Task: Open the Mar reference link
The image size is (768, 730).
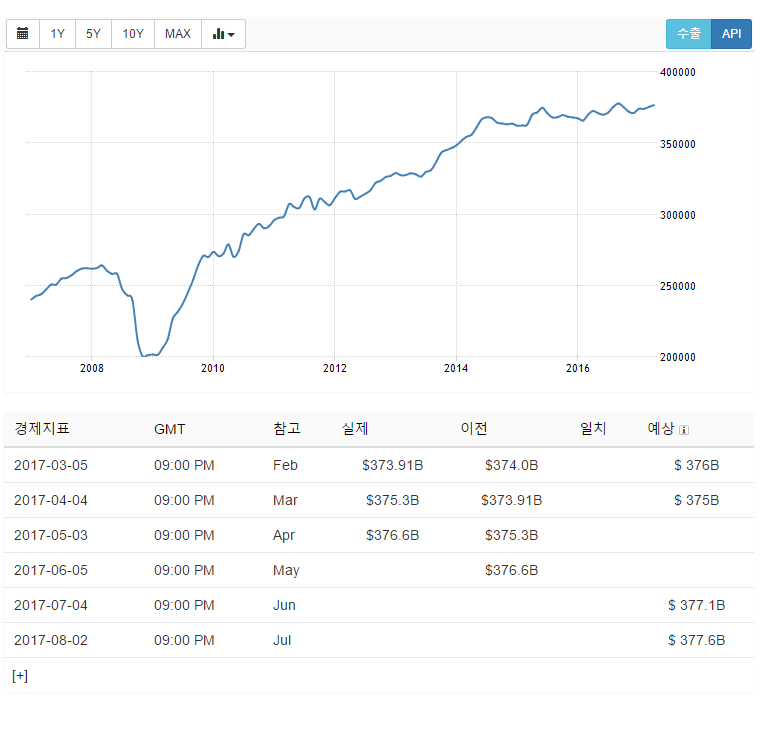Action: point(285,500)
